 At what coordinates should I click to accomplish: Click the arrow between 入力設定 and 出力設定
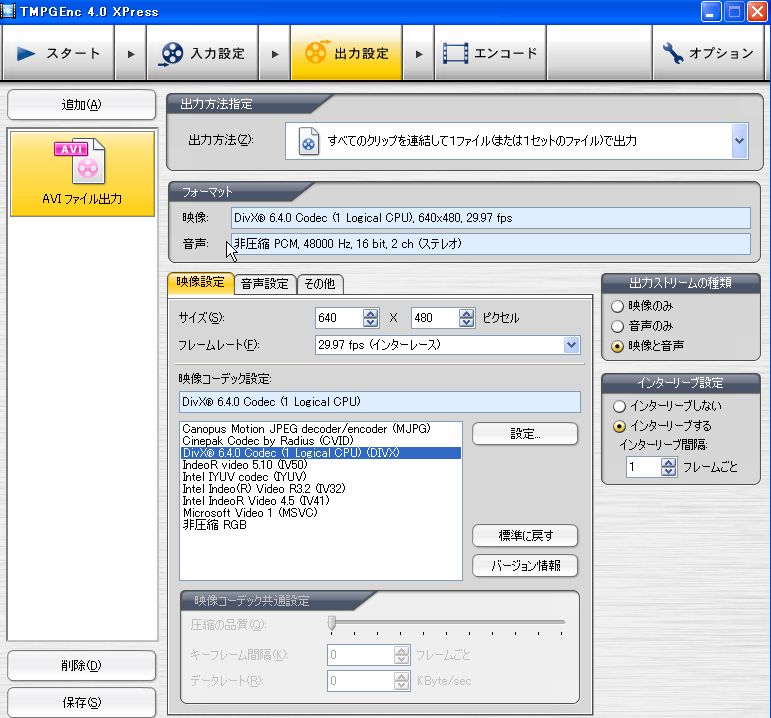point(275,54)
